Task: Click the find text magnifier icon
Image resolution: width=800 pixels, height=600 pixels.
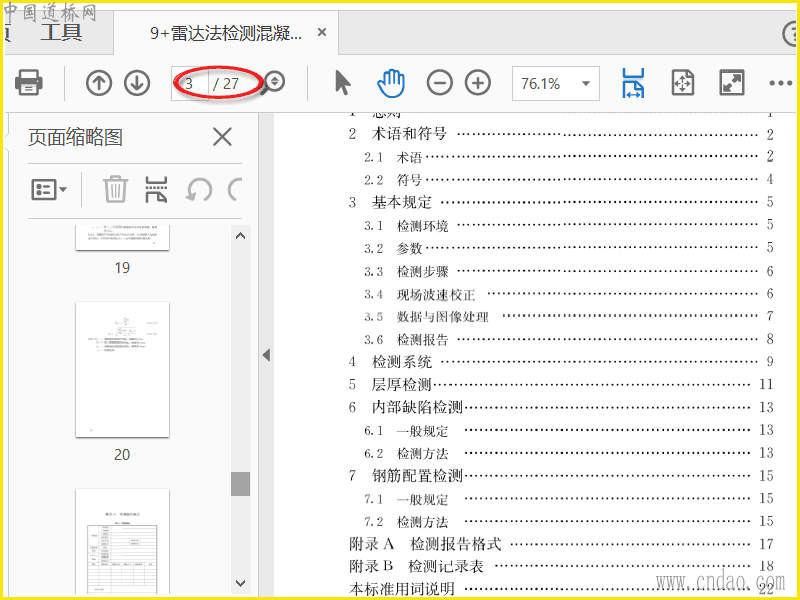Action: pyautogui.click(x=273, y=83)
